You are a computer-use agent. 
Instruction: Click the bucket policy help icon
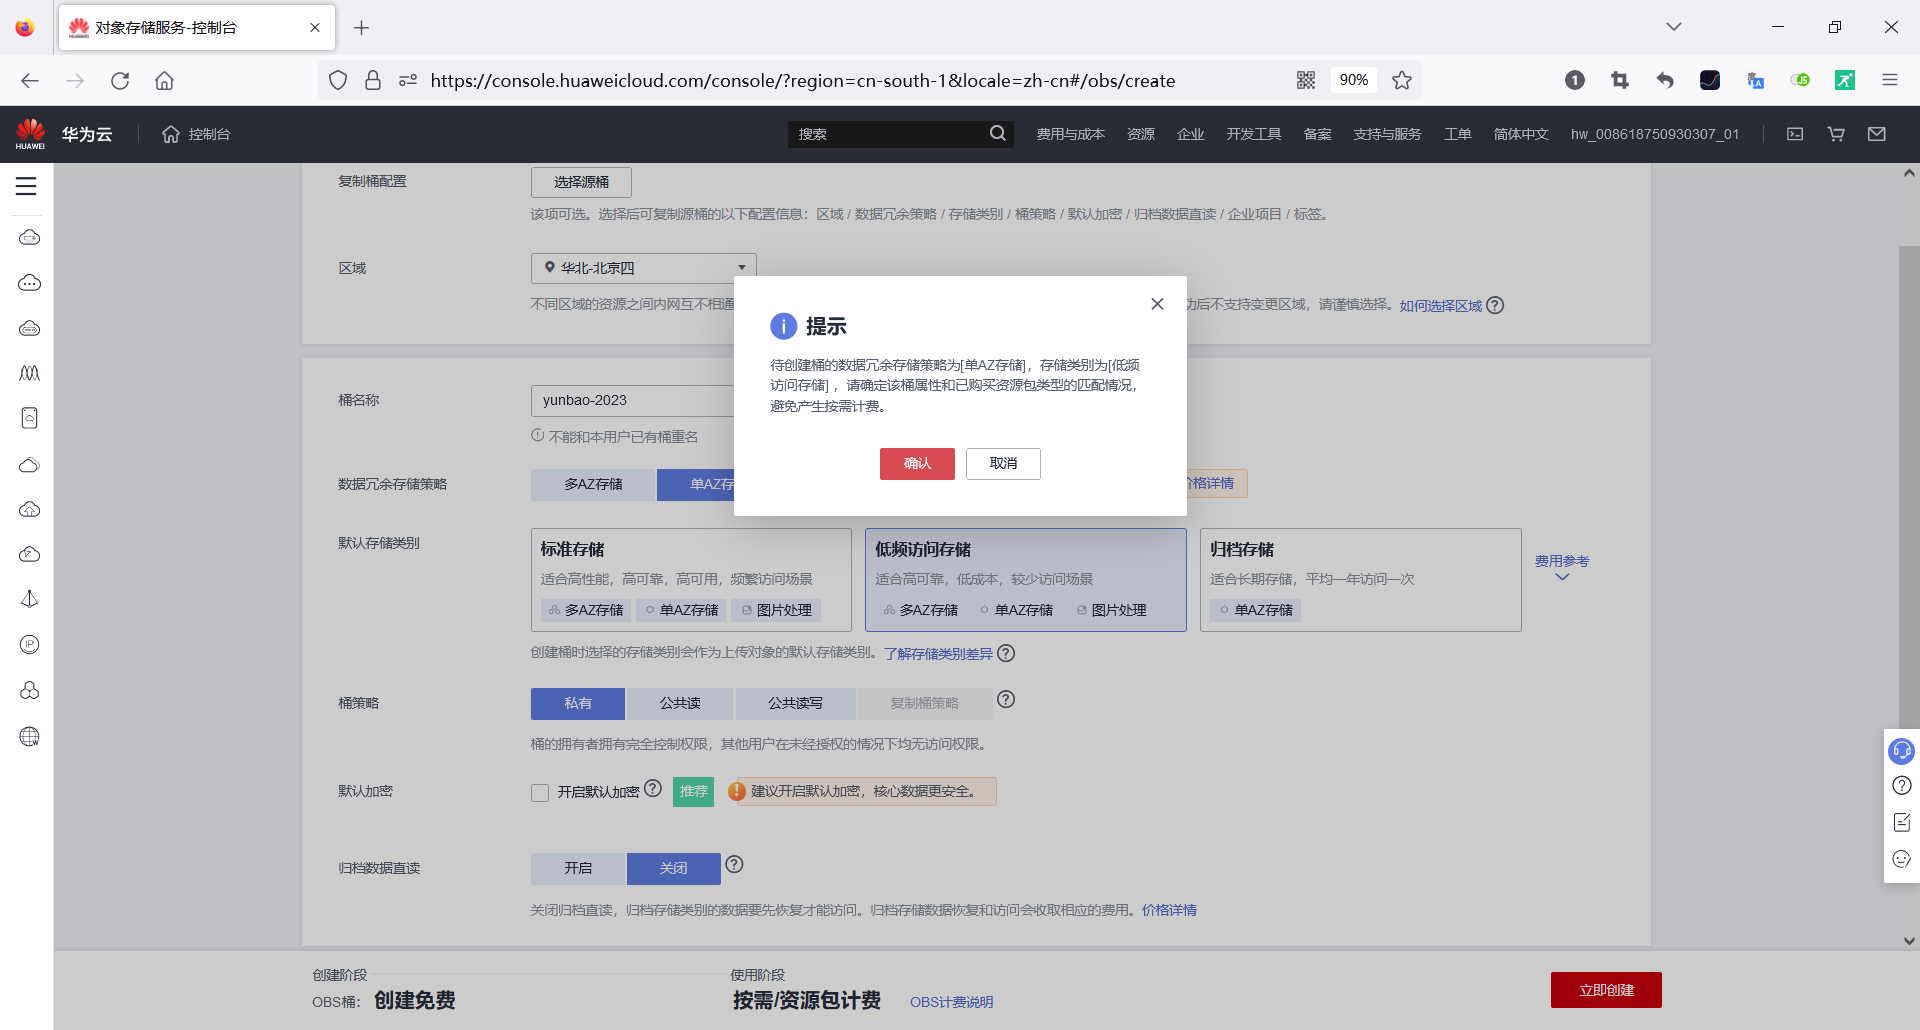pyautogui.click(x=1006, y=700)
